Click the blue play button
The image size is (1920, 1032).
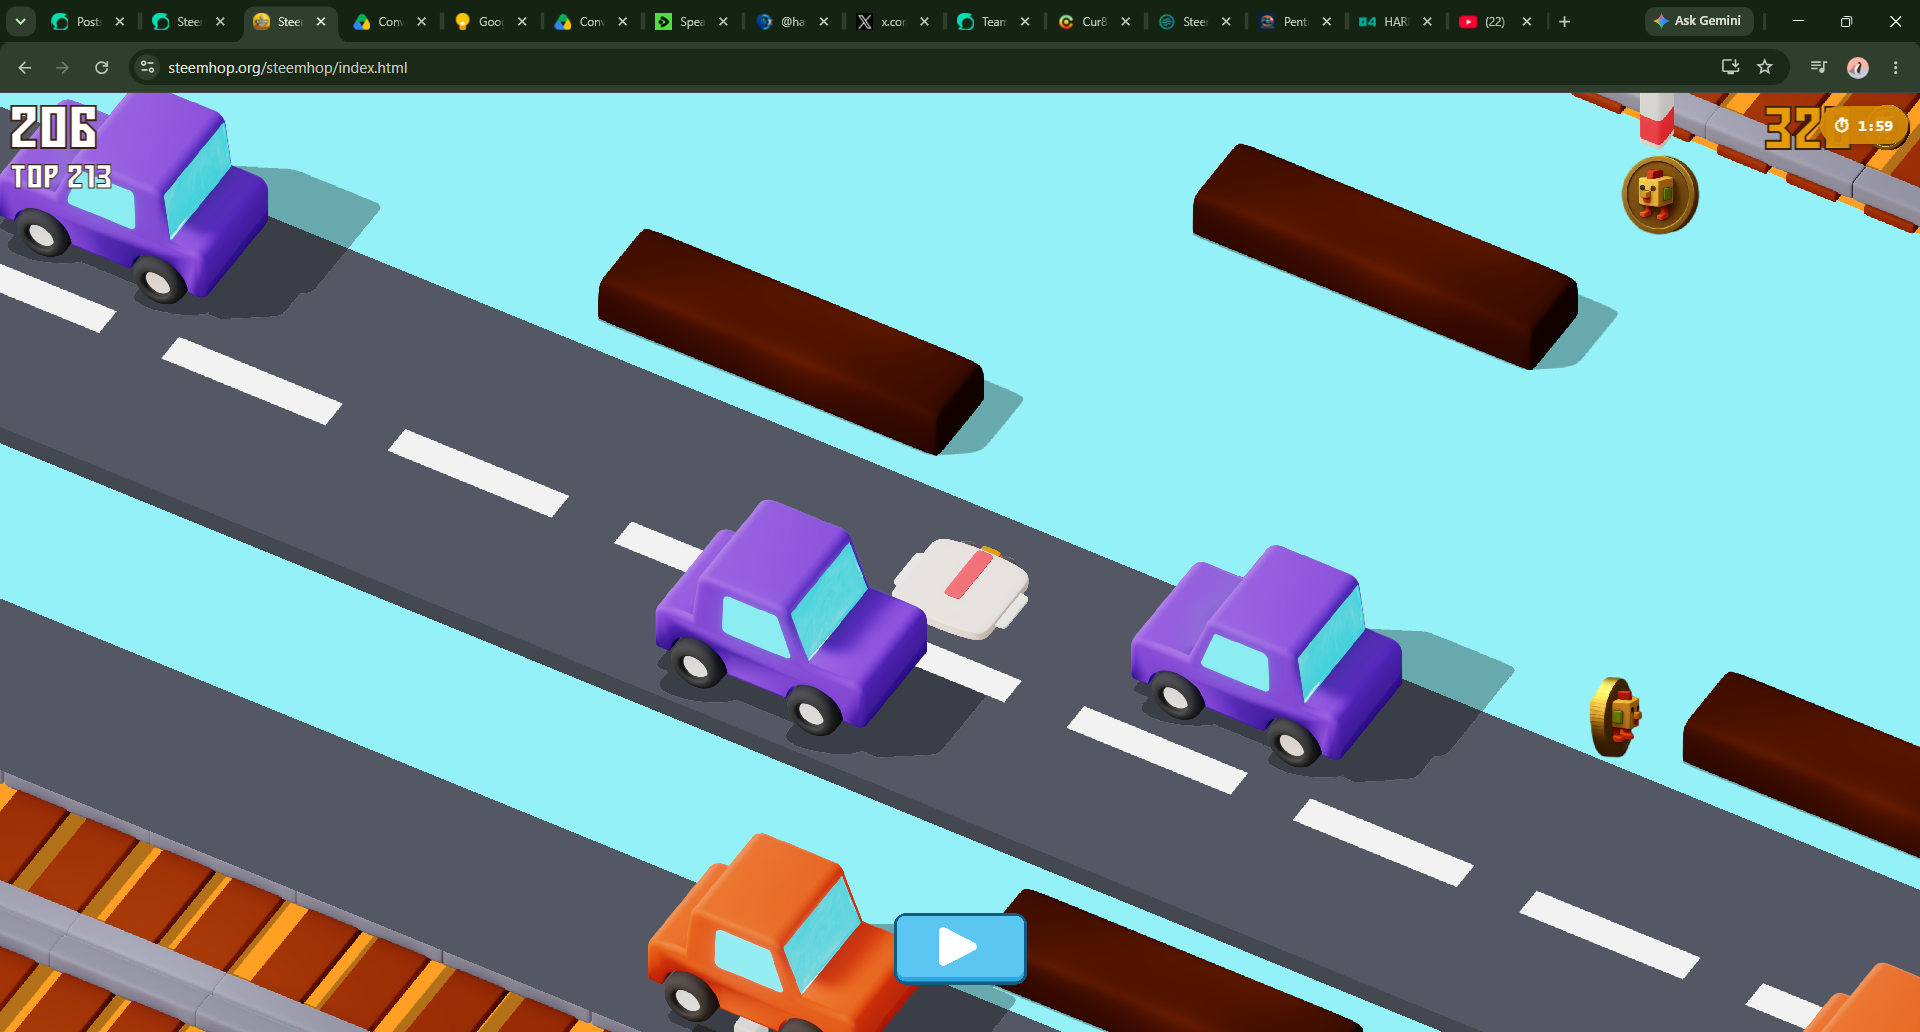[960, 947]
